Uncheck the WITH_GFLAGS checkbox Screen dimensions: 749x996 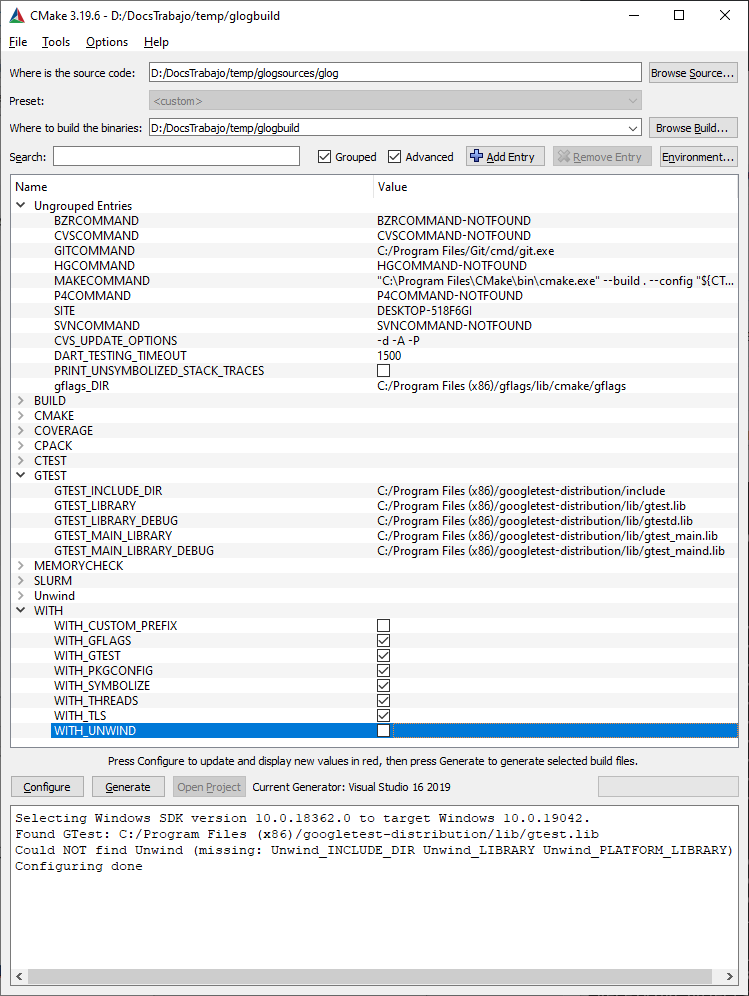(384, 640)
